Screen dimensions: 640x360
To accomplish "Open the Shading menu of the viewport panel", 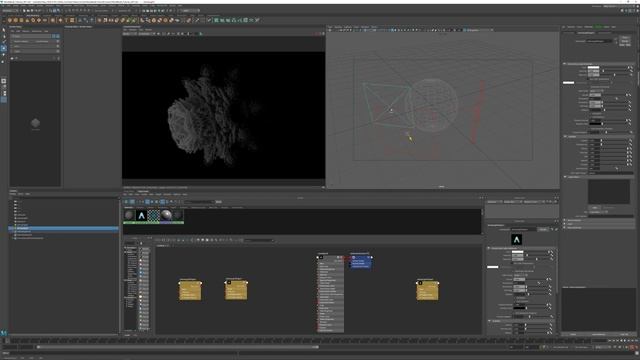I will click(x=338, y=27).
